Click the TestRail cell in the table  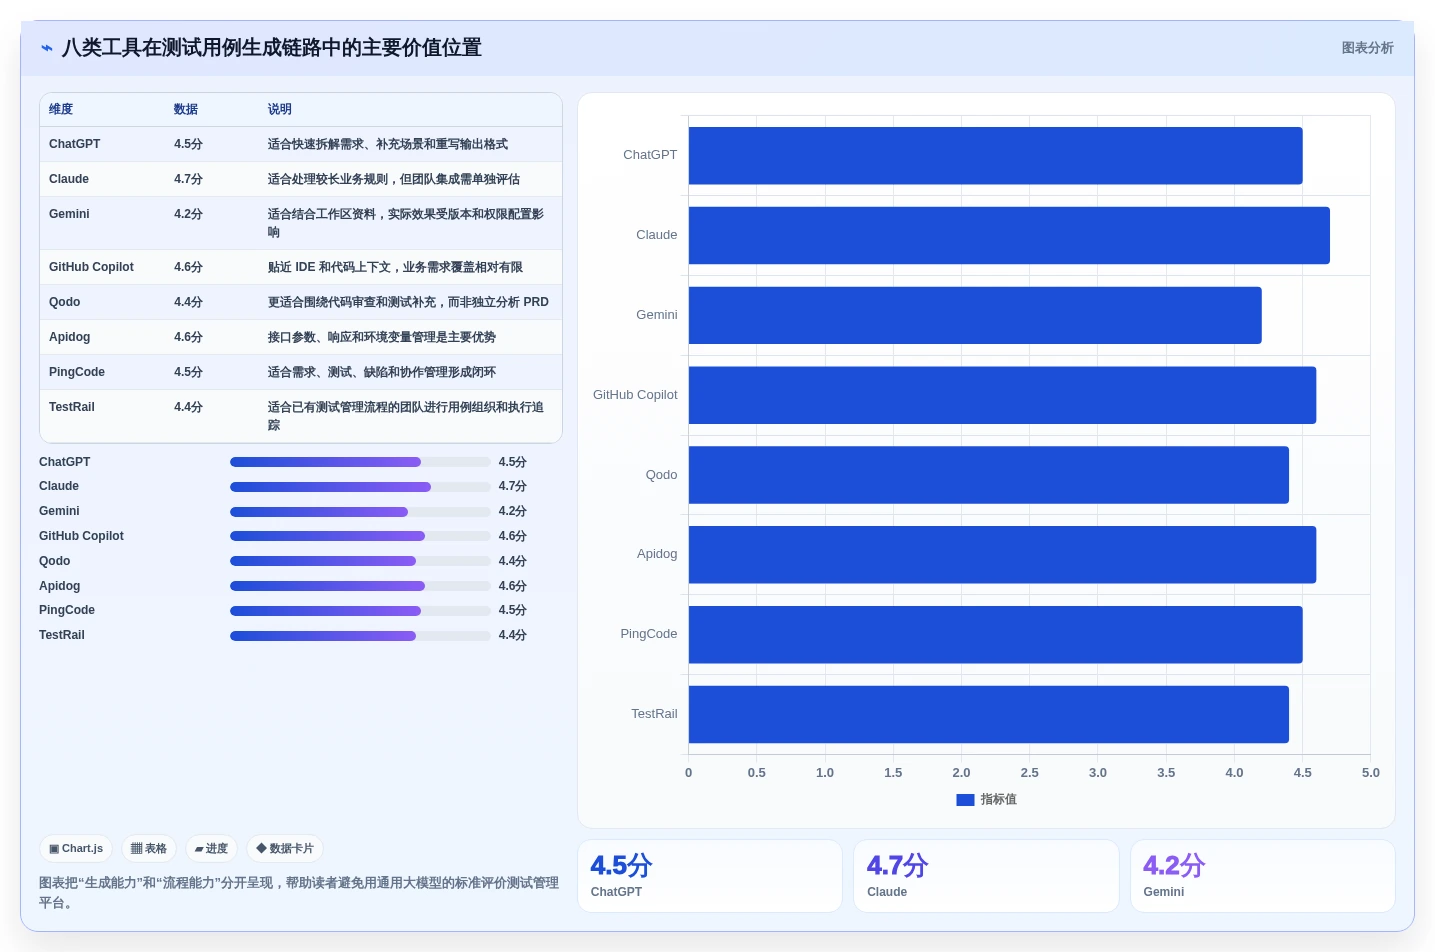click(x=72, y=407)
